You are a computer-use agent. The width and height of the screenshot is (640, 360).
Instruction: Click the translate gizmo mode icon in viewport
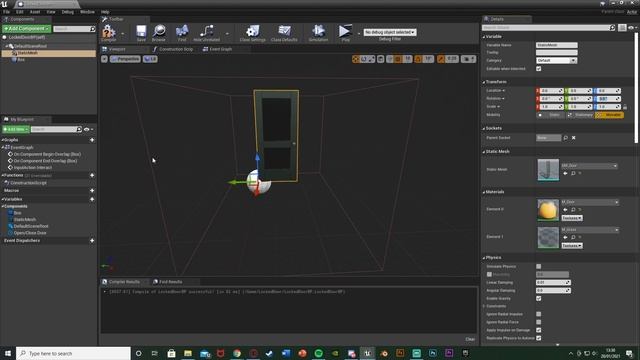[x=356, y=59]
